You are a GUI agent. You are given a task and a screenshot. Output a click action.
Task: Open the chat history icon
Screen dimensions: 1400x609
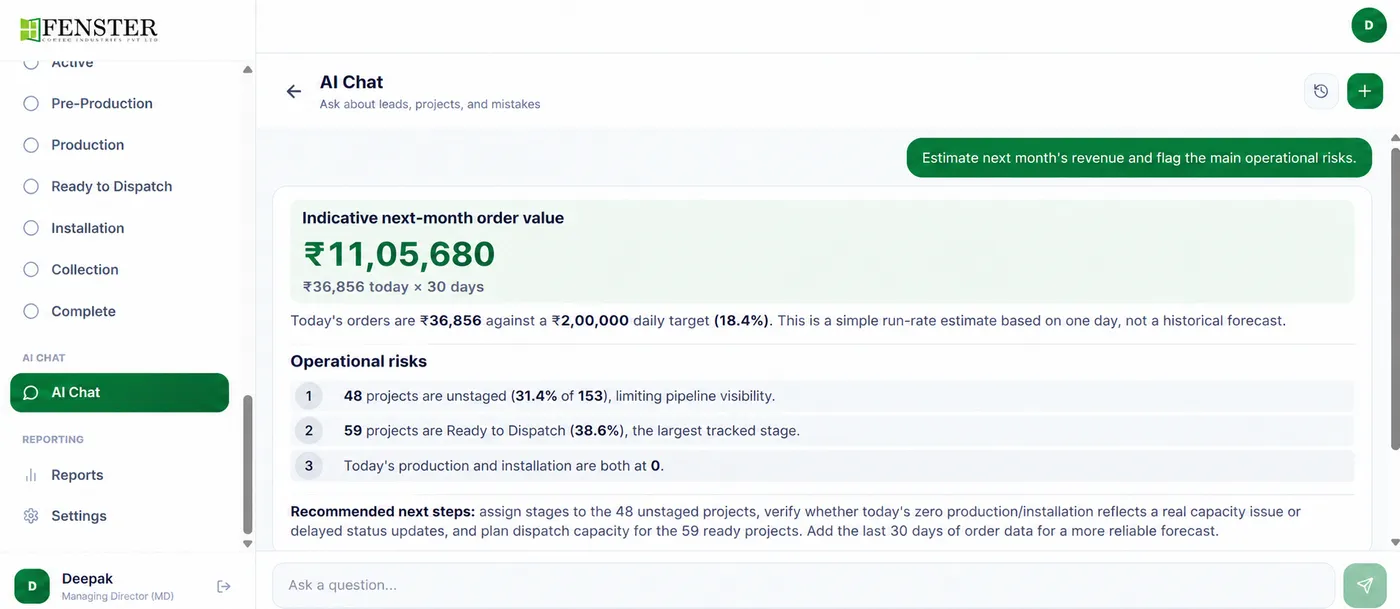pos(1321,91)
